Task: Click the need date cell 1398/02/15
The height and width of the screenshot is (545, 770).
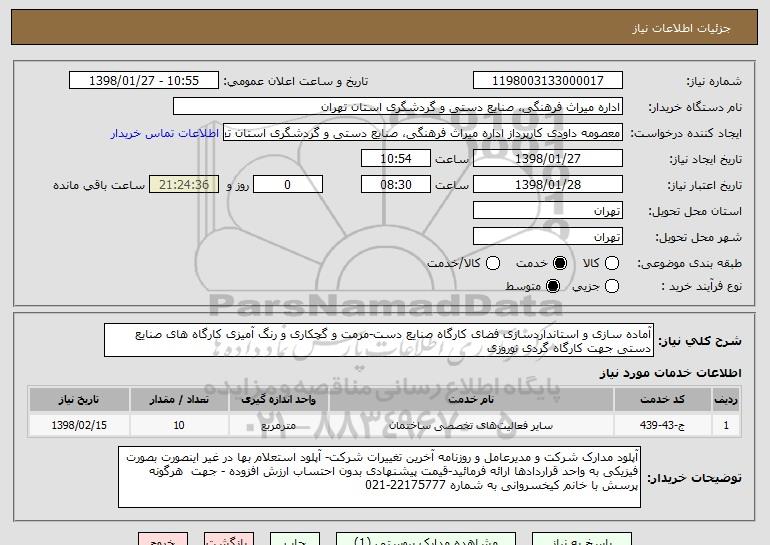Action: (x=79, y=425)
